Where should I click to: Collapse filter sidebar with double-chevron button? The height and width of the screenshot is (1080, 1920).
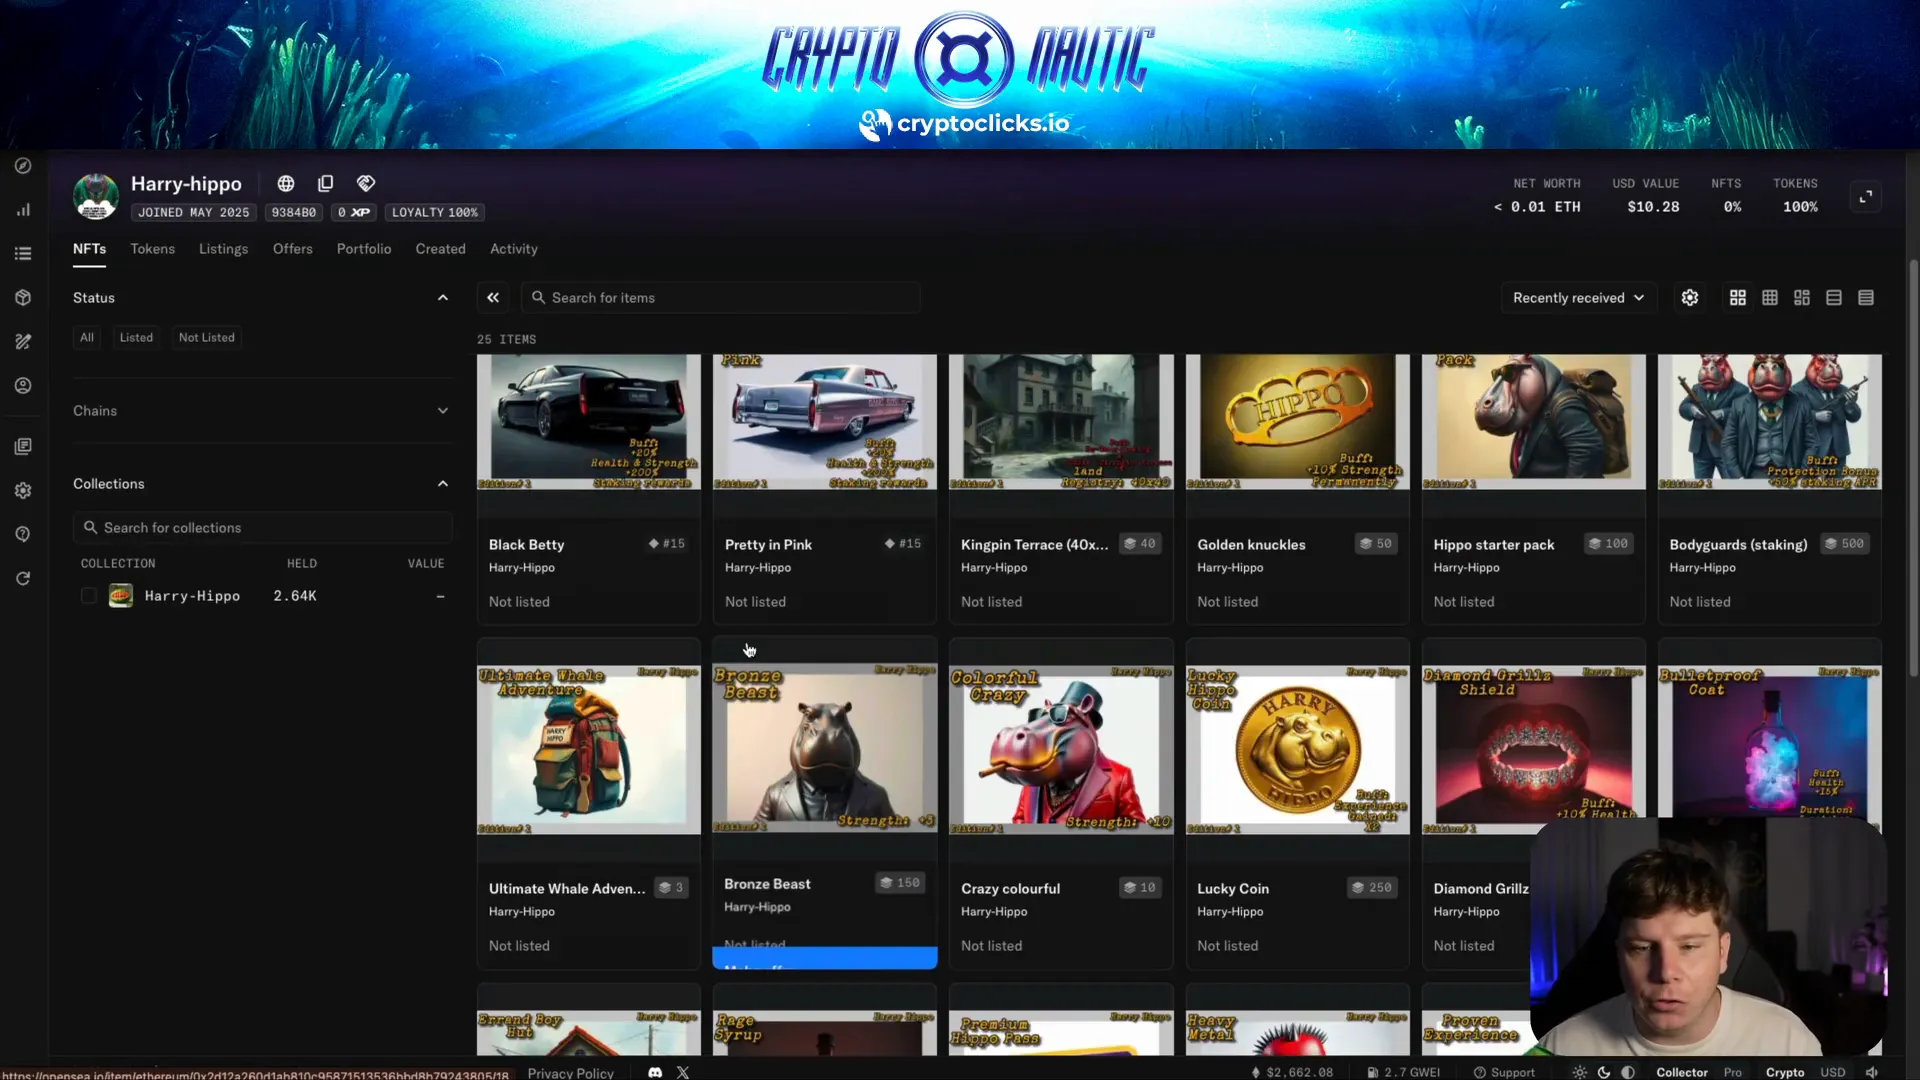tap(493, 298)
